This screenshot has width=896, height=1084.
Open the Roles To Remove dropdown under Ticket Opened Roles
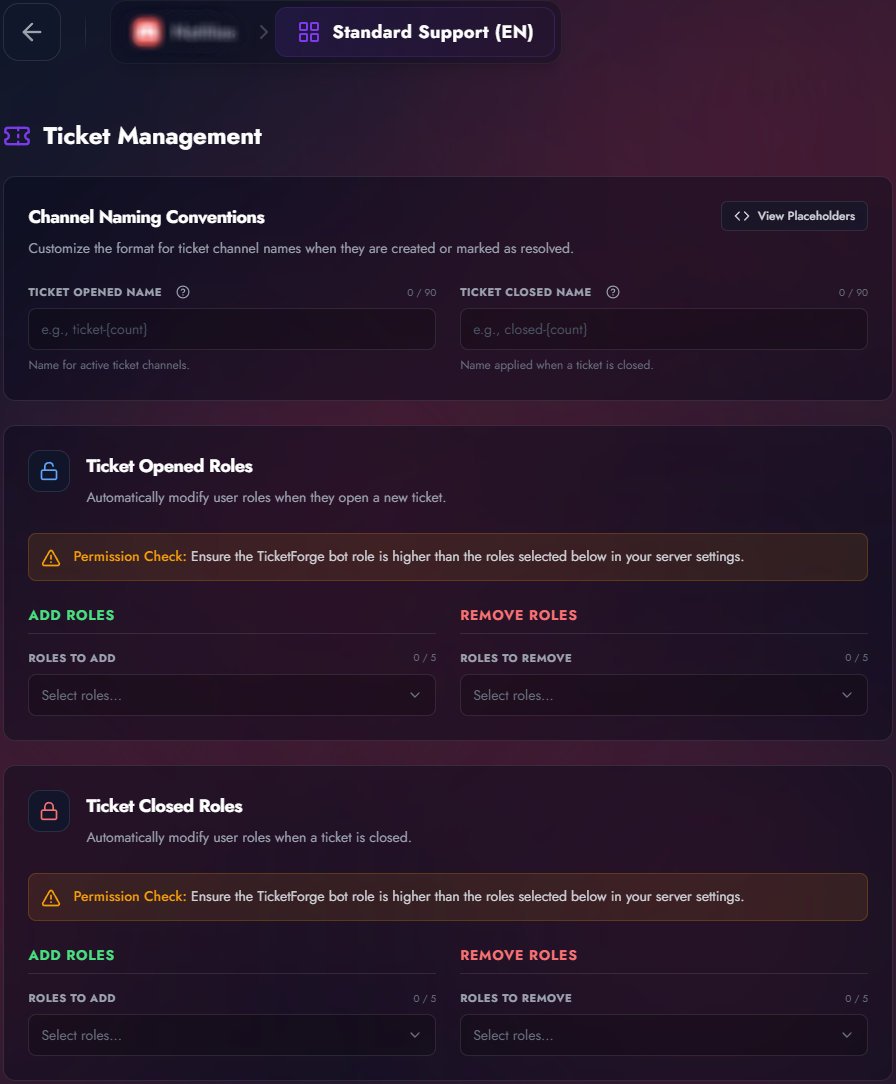pyautogui.click(x=663, y=694)
